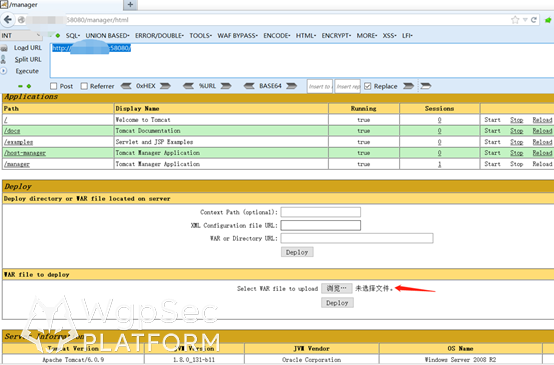The width and height of the screenshot is (554, 365).
Task: Open a new browser tab with plus
Action: tap(130, 5)
